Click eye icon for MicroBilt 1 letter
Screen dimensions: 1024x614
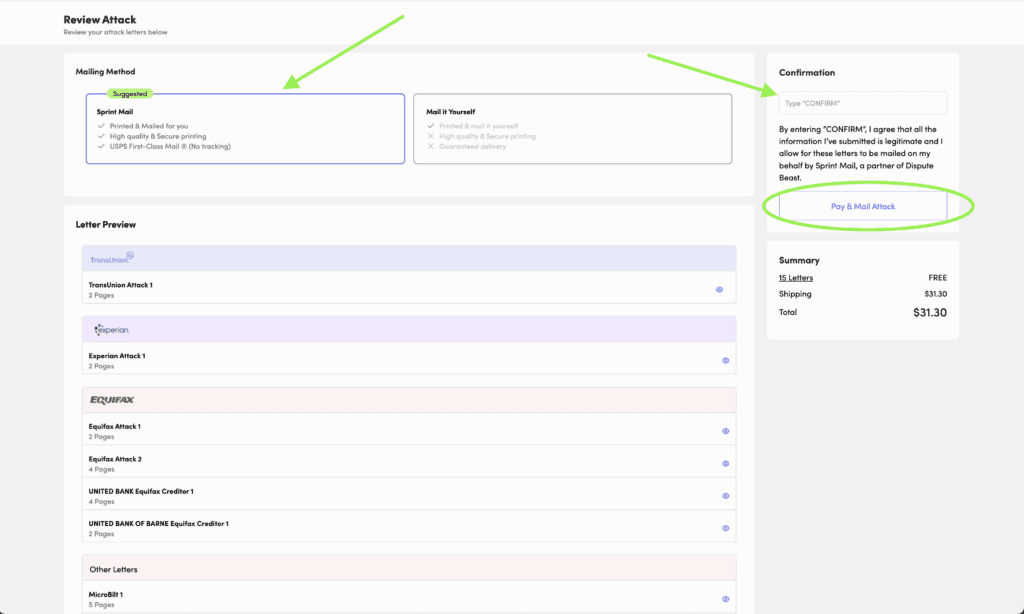pyautogui.click(x=725, y=599)
